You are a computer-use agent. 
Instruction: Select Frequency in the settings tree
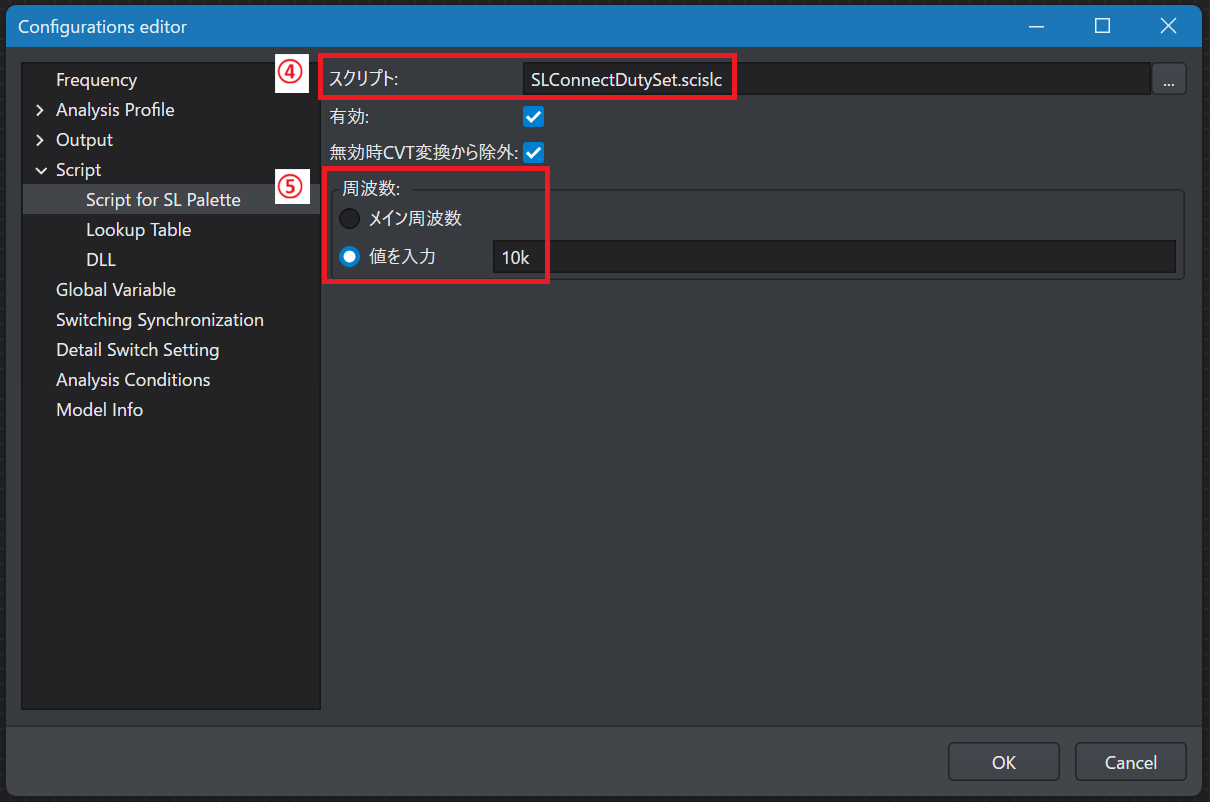[96, 80]
